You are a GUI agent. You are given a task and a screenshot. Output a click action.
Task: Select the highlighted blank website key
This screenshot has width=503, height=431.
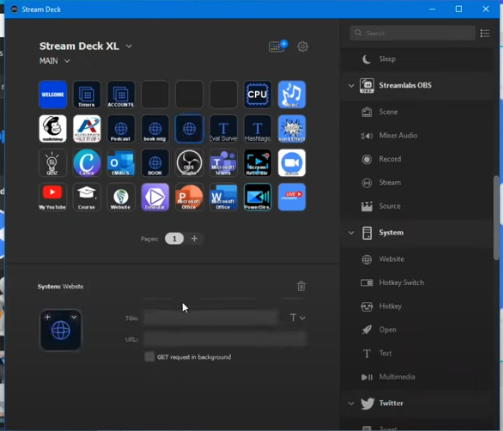(189, 129)
